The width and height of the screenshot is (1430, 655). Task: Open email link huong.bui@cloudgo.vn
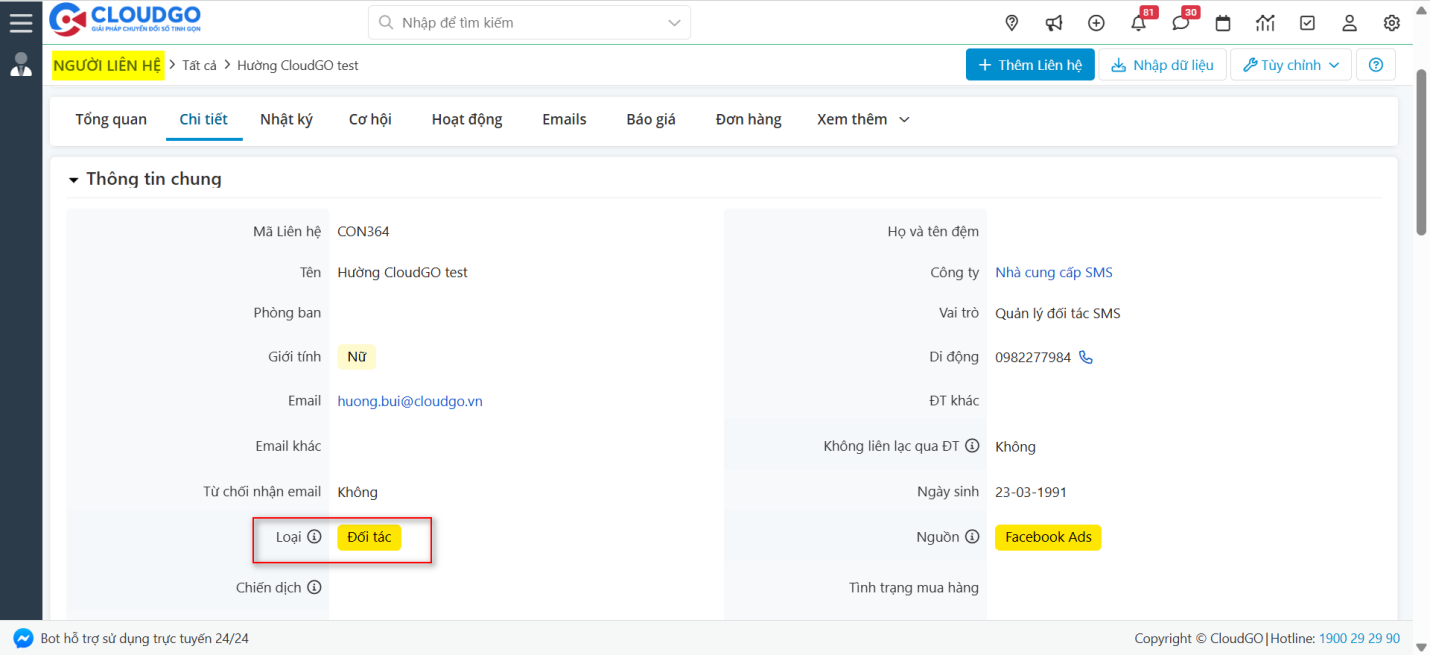(410, 400)
